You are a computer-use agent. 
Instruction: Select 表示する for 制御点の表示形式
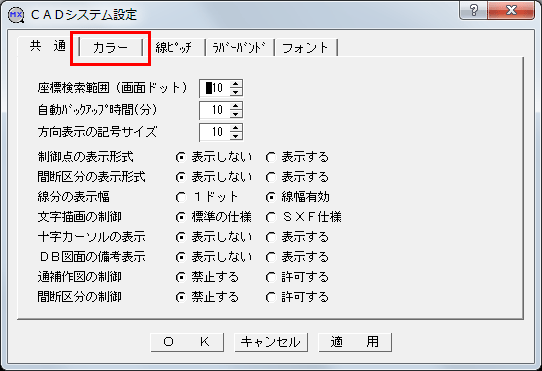coord(297,157)
